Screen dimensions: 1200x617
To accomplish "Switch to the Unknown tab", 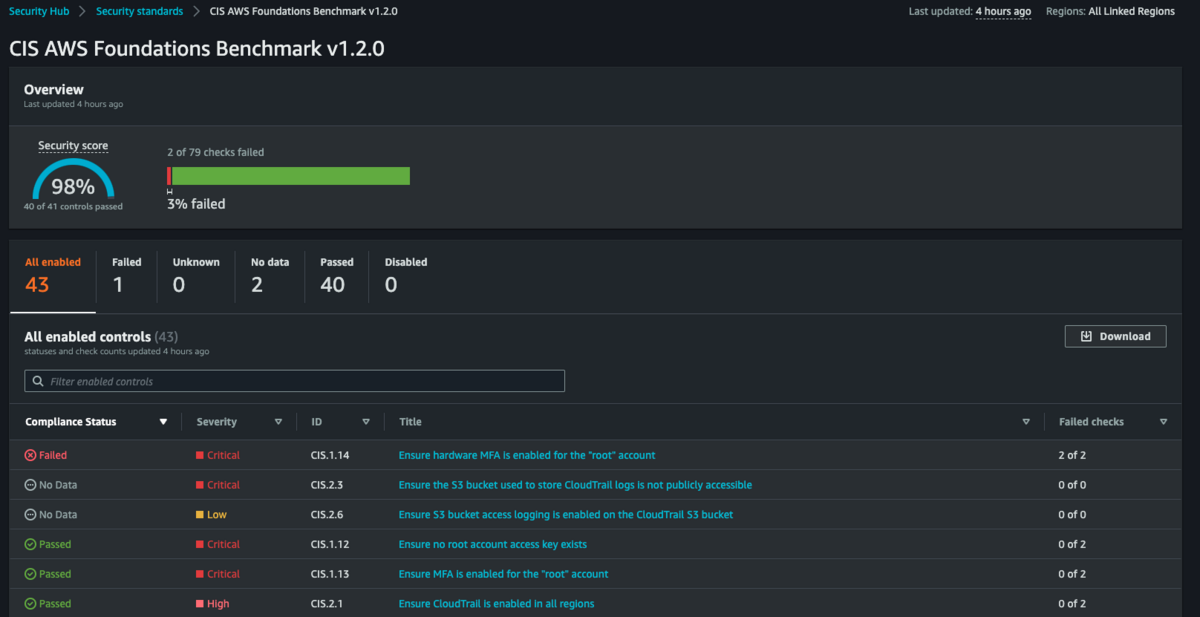I will pos(196,274).
